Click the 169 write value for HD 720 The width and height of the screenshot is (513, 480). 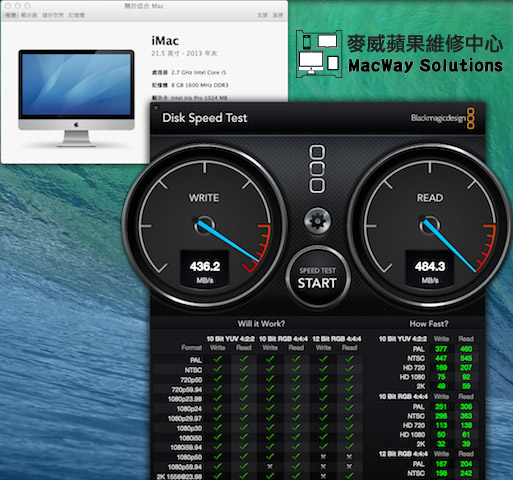[x=441, y=368]
